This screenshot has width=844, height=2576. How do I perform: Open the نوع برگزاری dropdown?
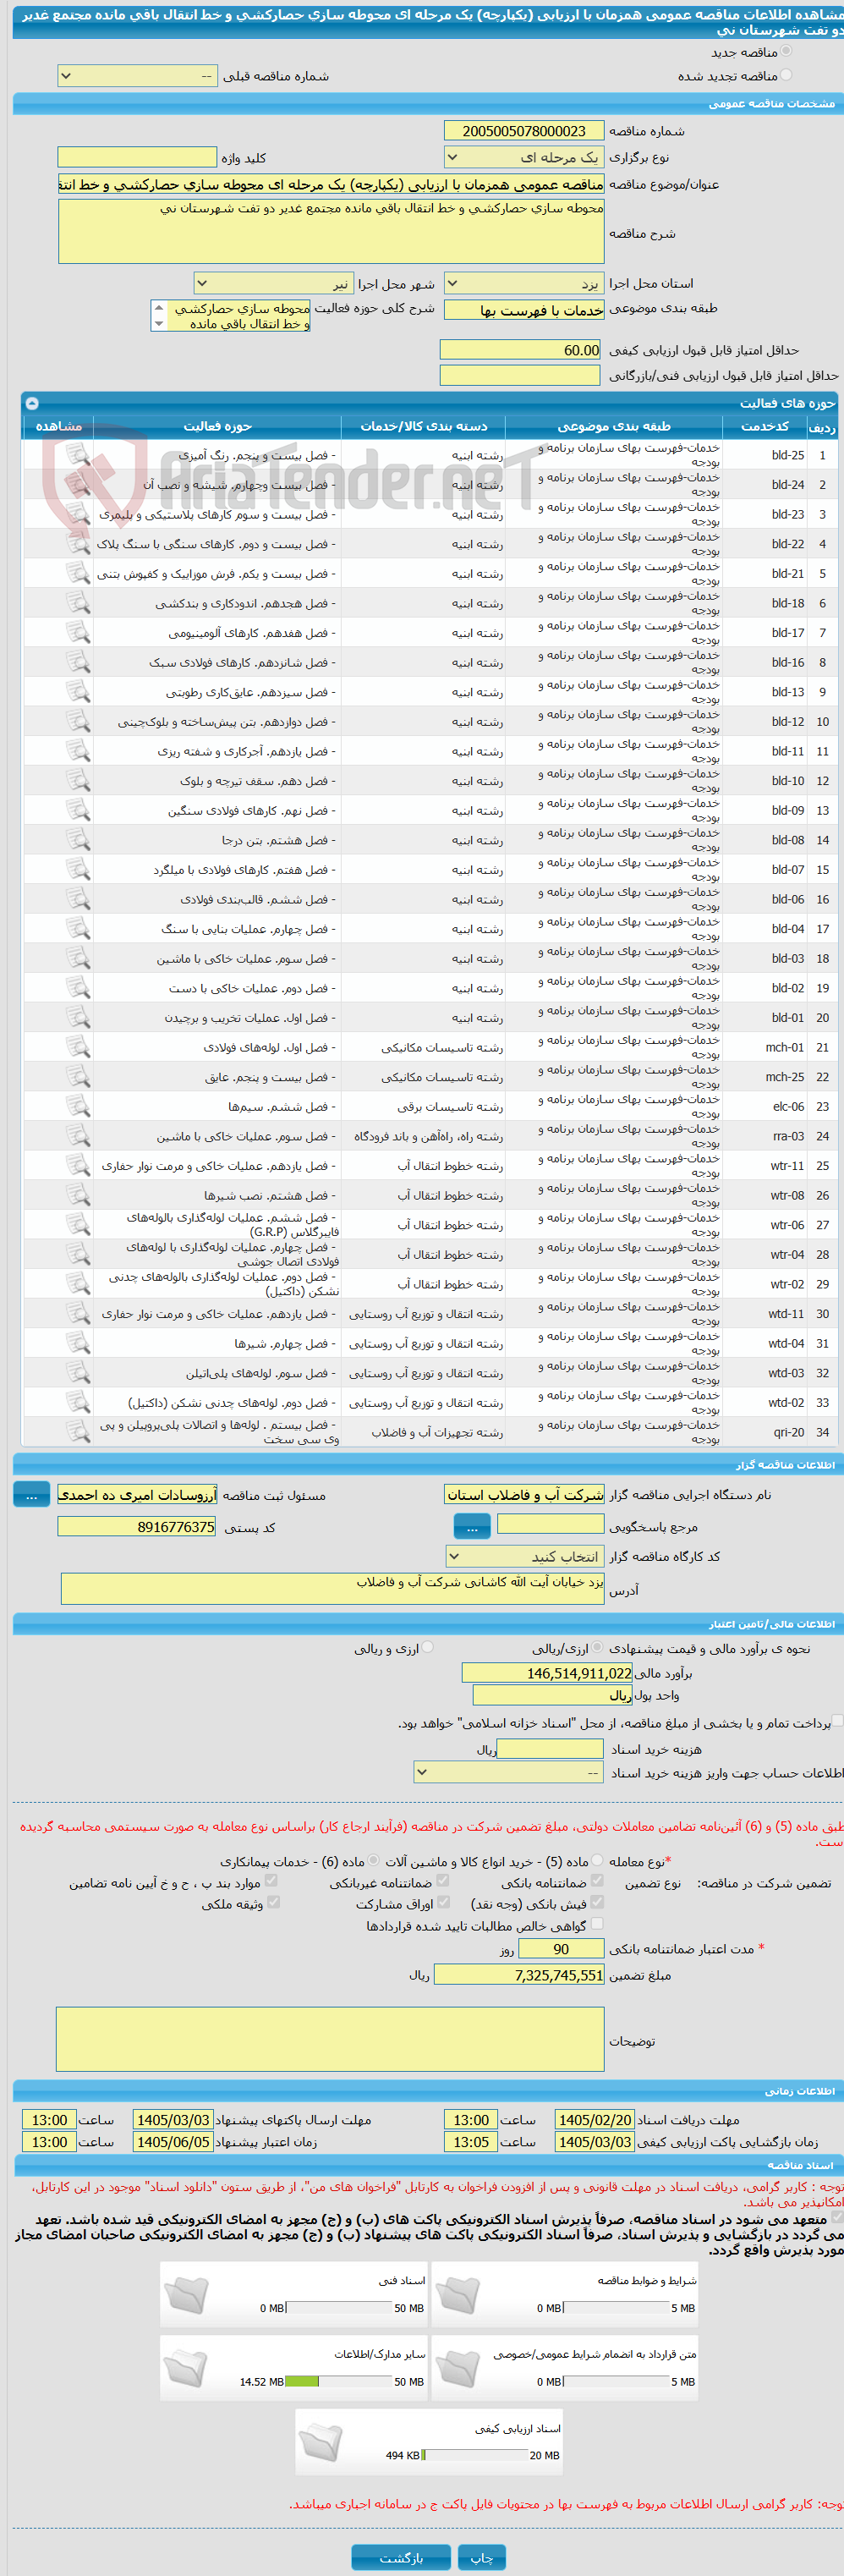(523, 157)
